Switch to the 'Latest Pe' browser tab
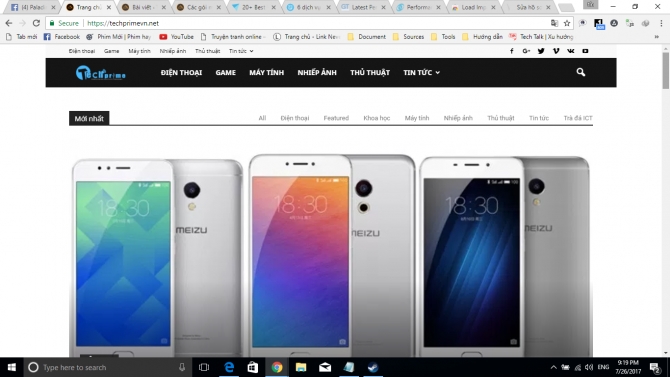Viewport: 670px width, 377px height. [x=364, y=7]
